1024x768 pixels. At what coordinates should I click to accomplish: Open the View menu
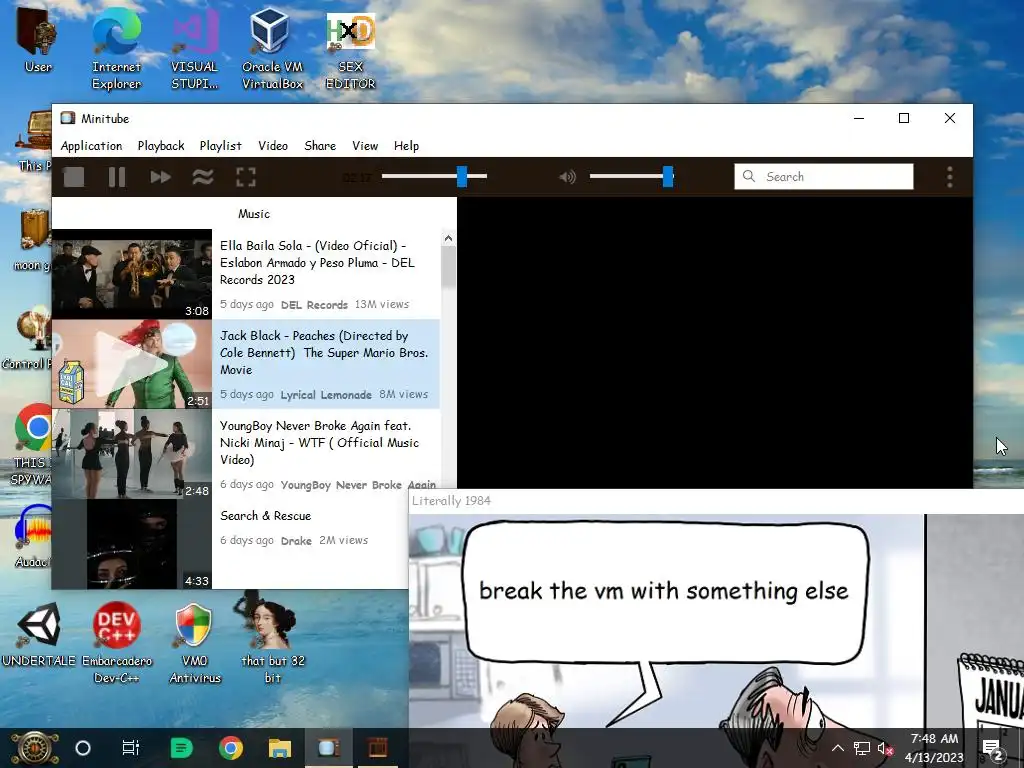point(365,146)
